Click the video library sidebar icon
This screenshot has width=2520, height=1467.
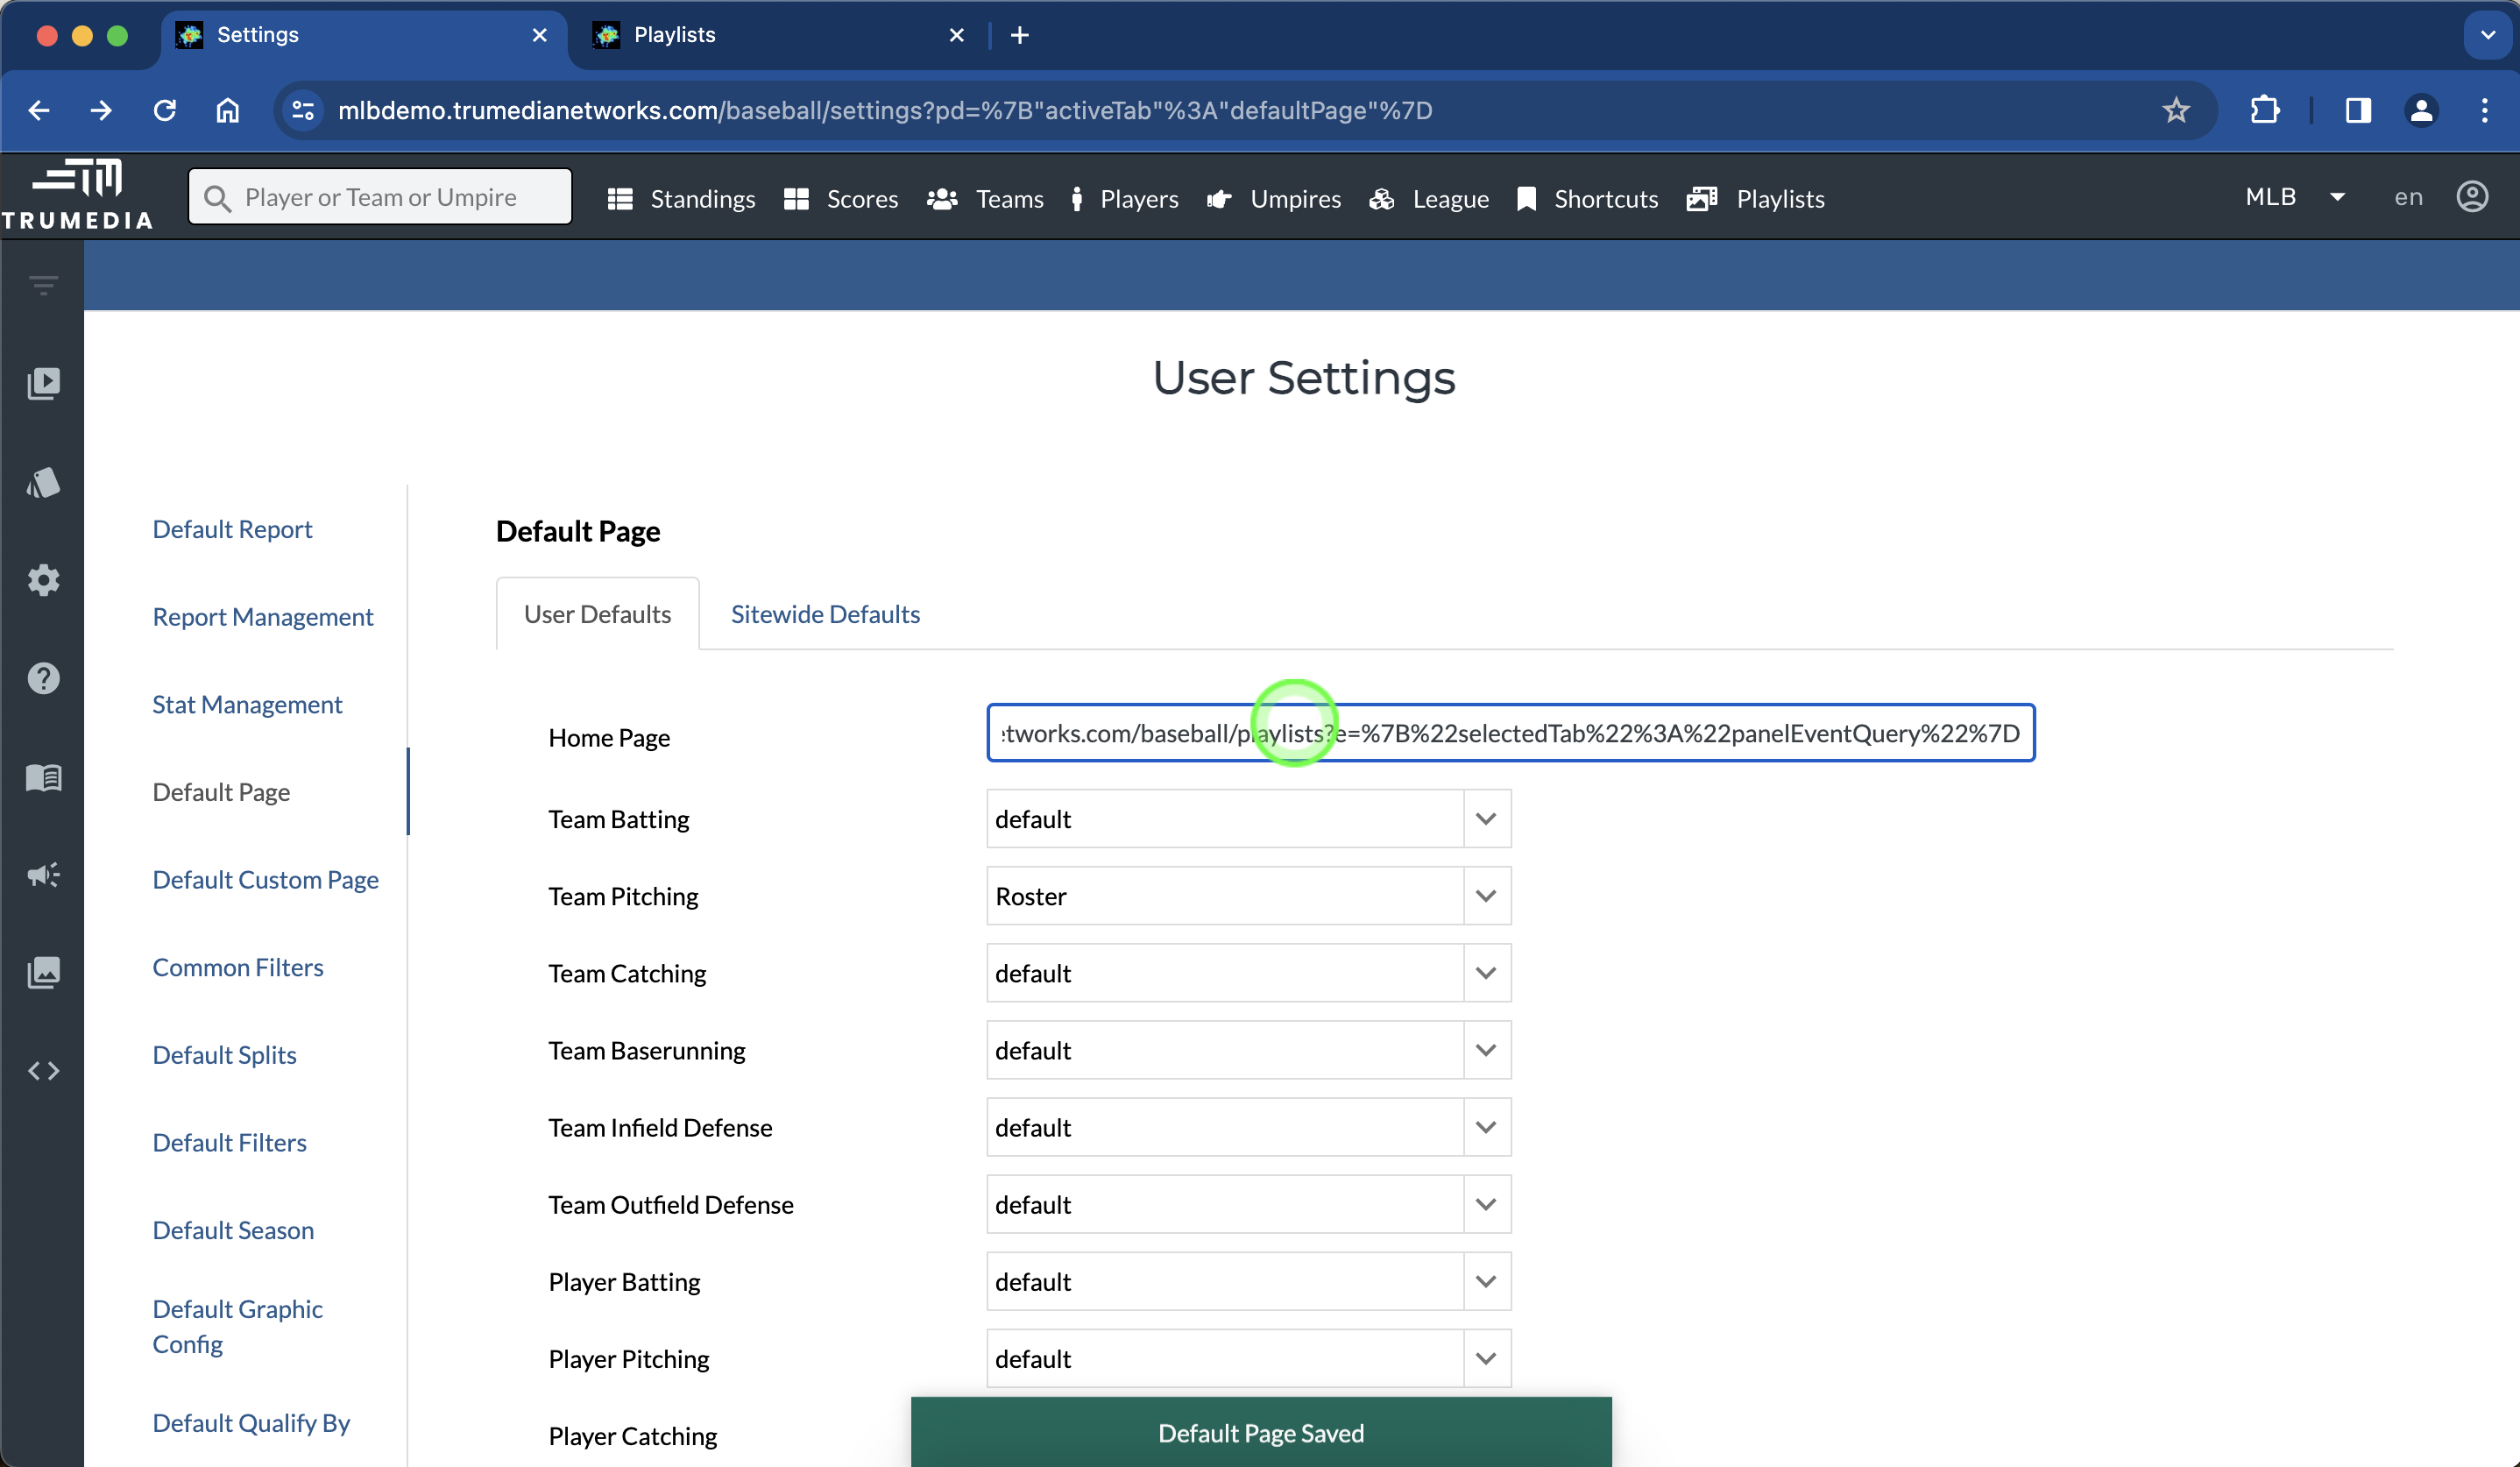(x=43, y=383)
